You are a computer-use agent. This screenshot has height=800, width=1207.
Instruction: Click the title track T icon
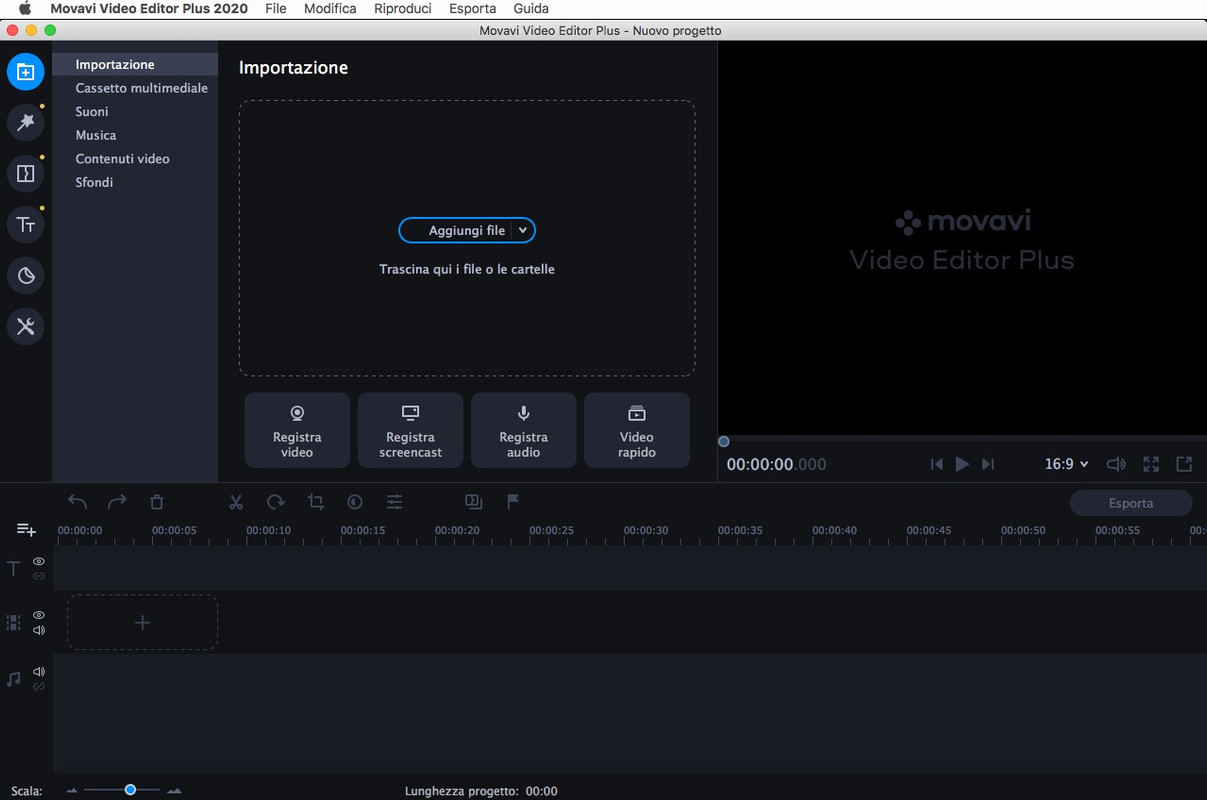(13, 569)
